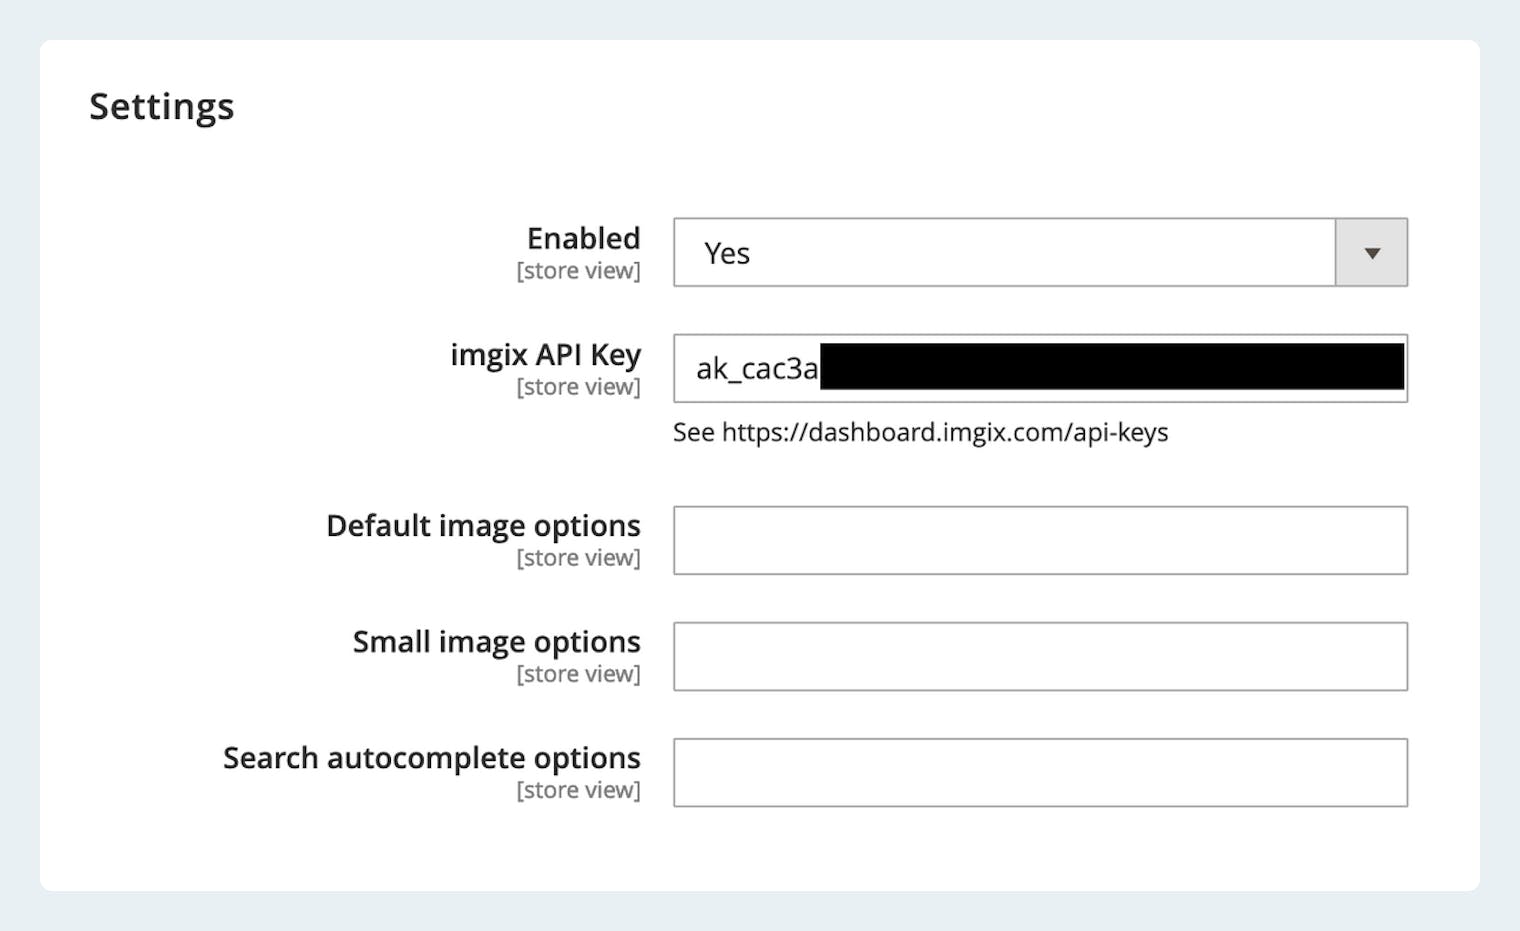Focus the Small image options text field
The image size is (1520, 931).
1040,657
